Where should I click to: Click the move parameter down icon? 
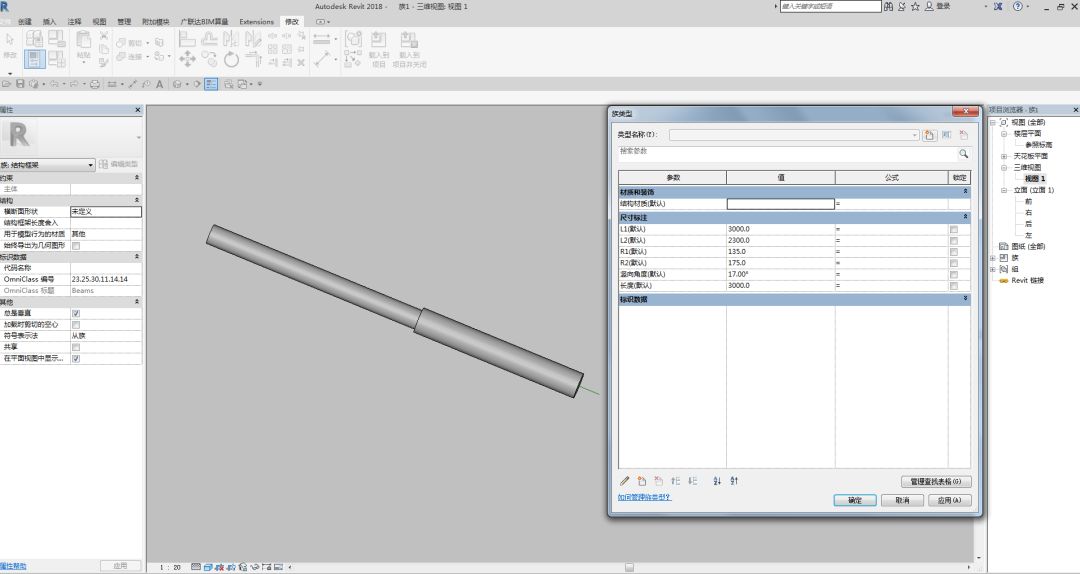[692, 481]
